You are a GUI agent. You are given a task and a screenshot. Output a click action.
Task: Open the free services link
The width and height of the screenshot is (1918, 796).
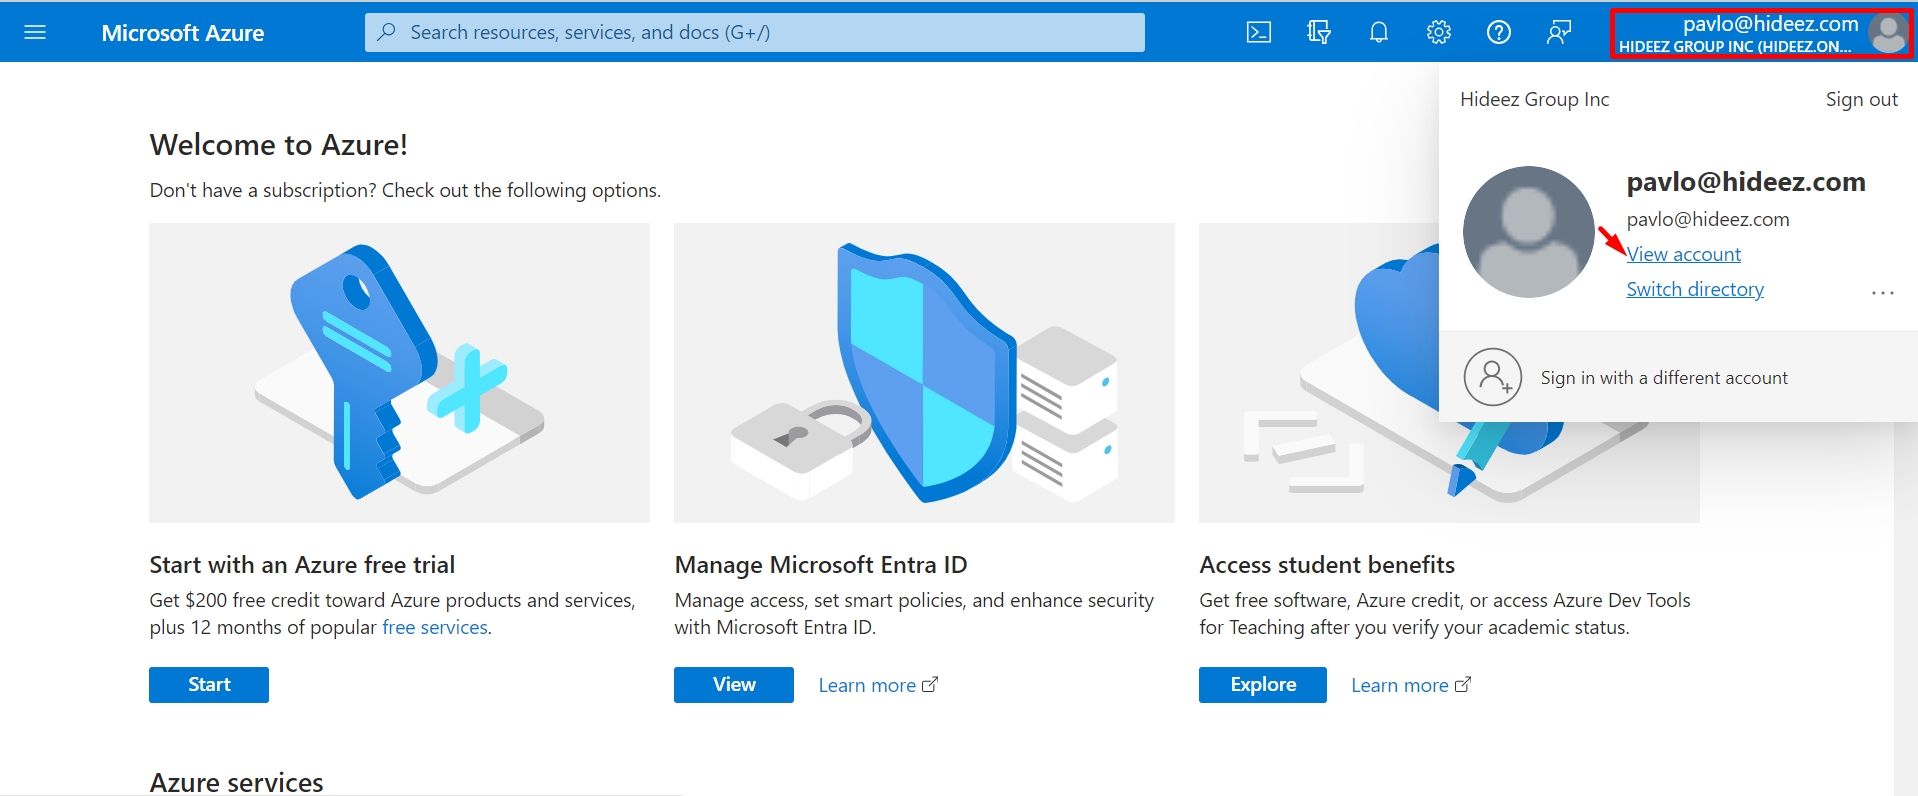pyautogui.click(x=435, y=627)
